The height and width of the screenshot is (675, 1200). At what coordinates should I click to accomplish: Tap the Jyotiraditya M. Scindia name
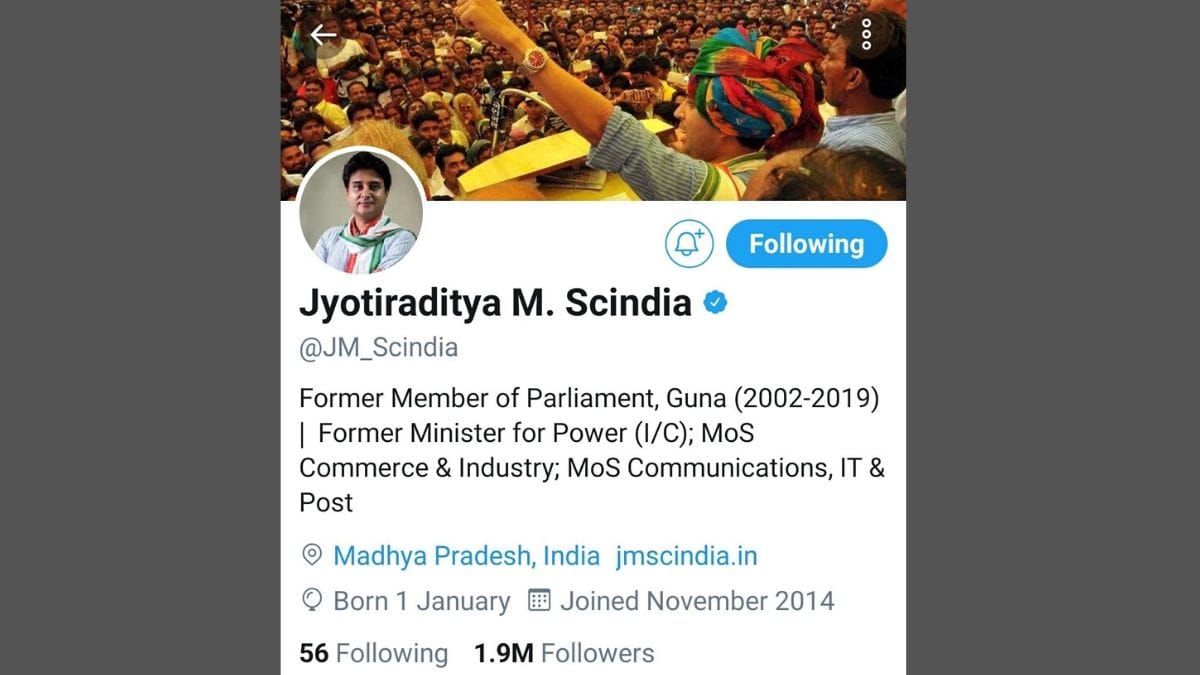click(495, 303)
